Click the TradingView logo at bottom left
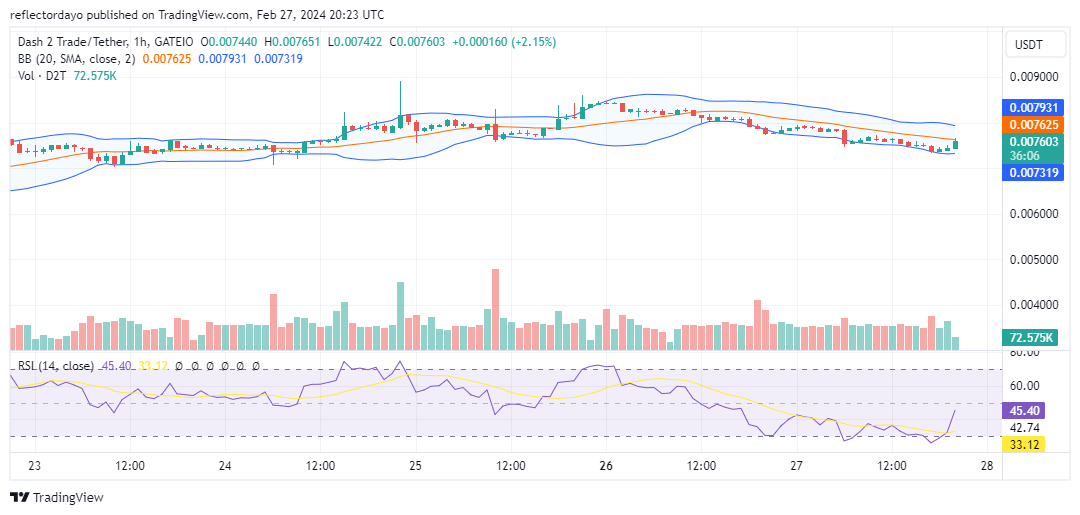Viewport: 1080px width, 515px height. coord(57,497)
